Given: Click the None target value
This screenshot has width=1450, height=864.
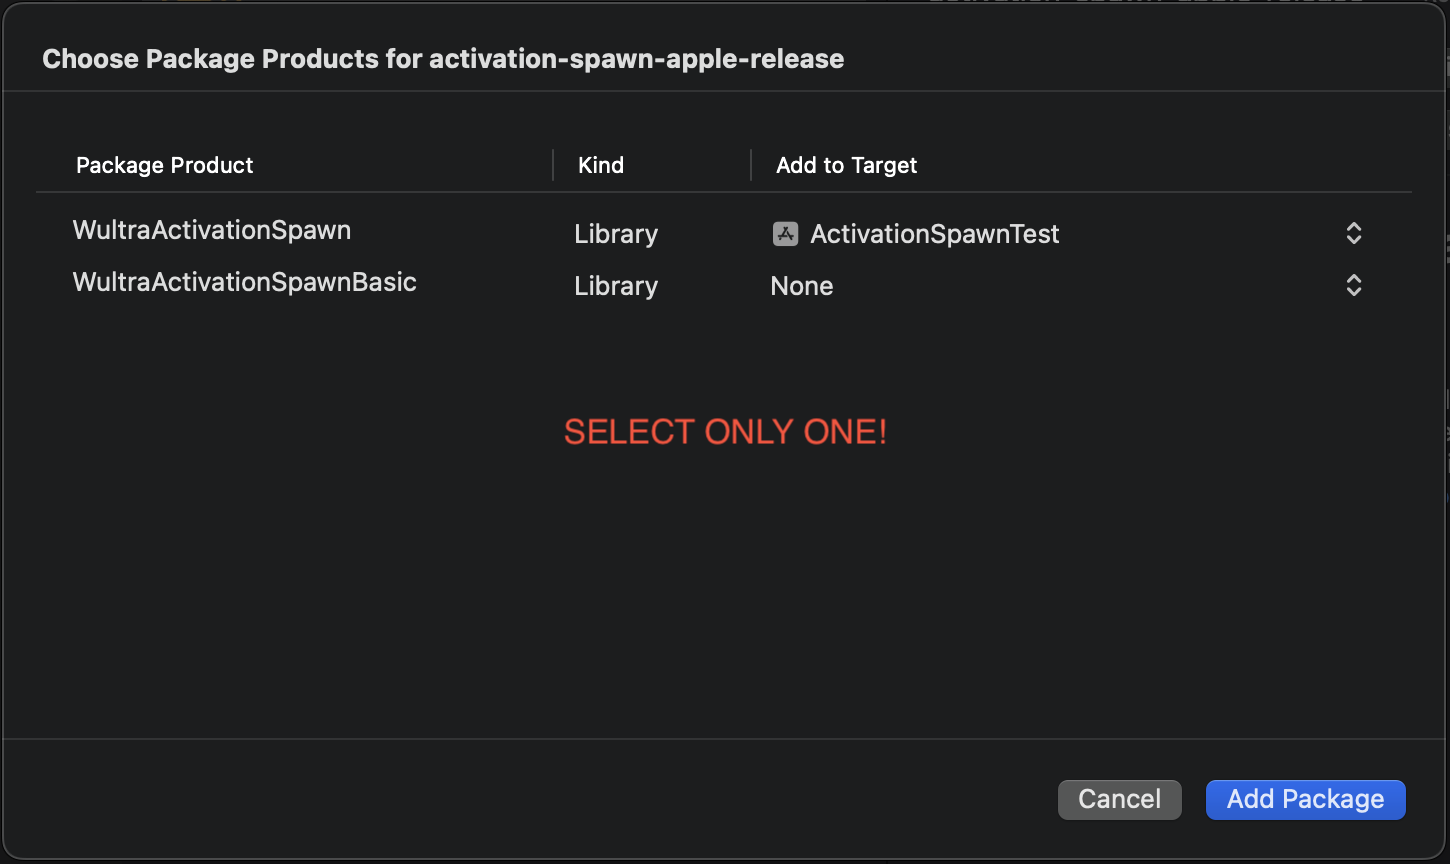Looking at the screenshot, I should tap(802, 286).
